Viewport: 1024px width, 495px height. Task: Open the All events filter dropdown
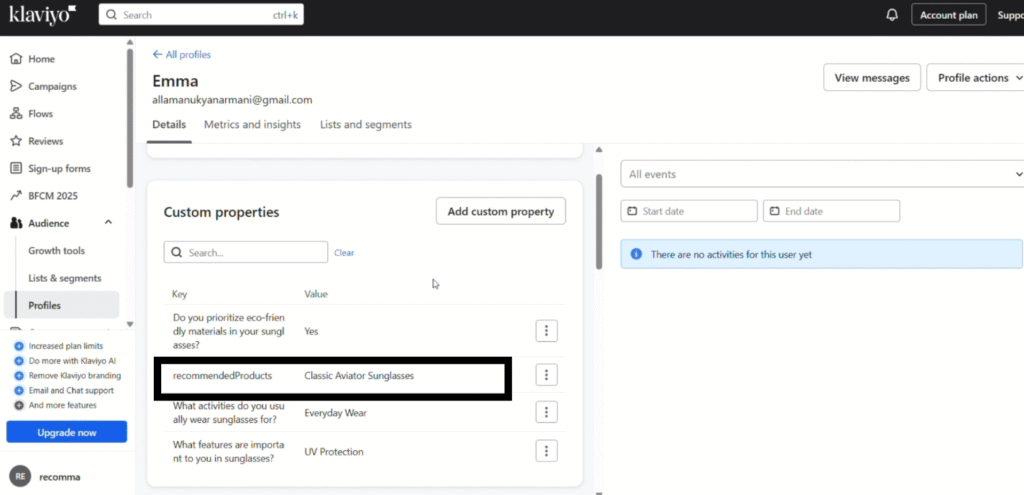[820, 174]
